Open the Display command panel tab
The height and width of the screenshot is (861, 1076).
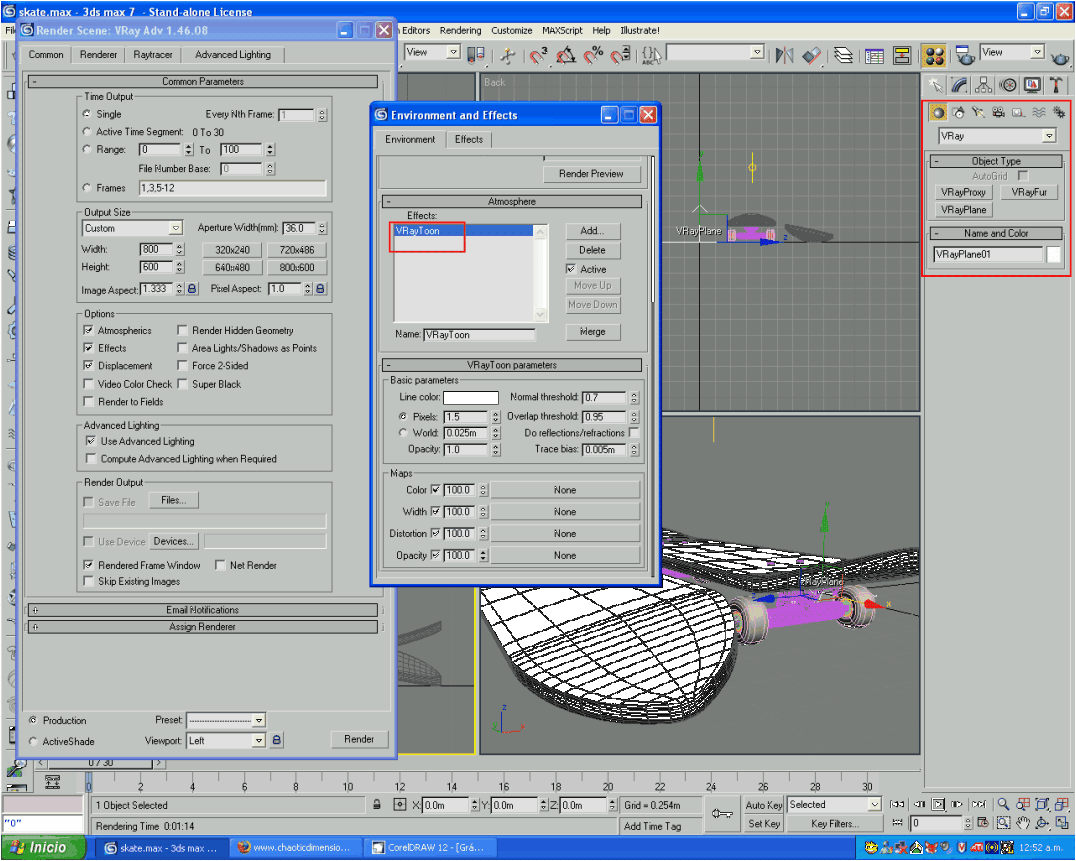tap(1032, 85)
